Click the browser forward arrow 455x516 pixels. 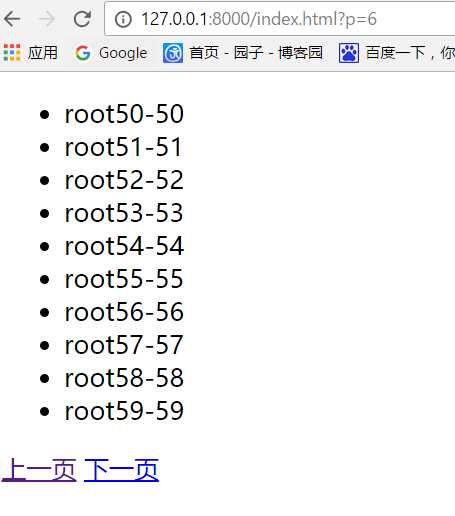(x=47, y=19)
